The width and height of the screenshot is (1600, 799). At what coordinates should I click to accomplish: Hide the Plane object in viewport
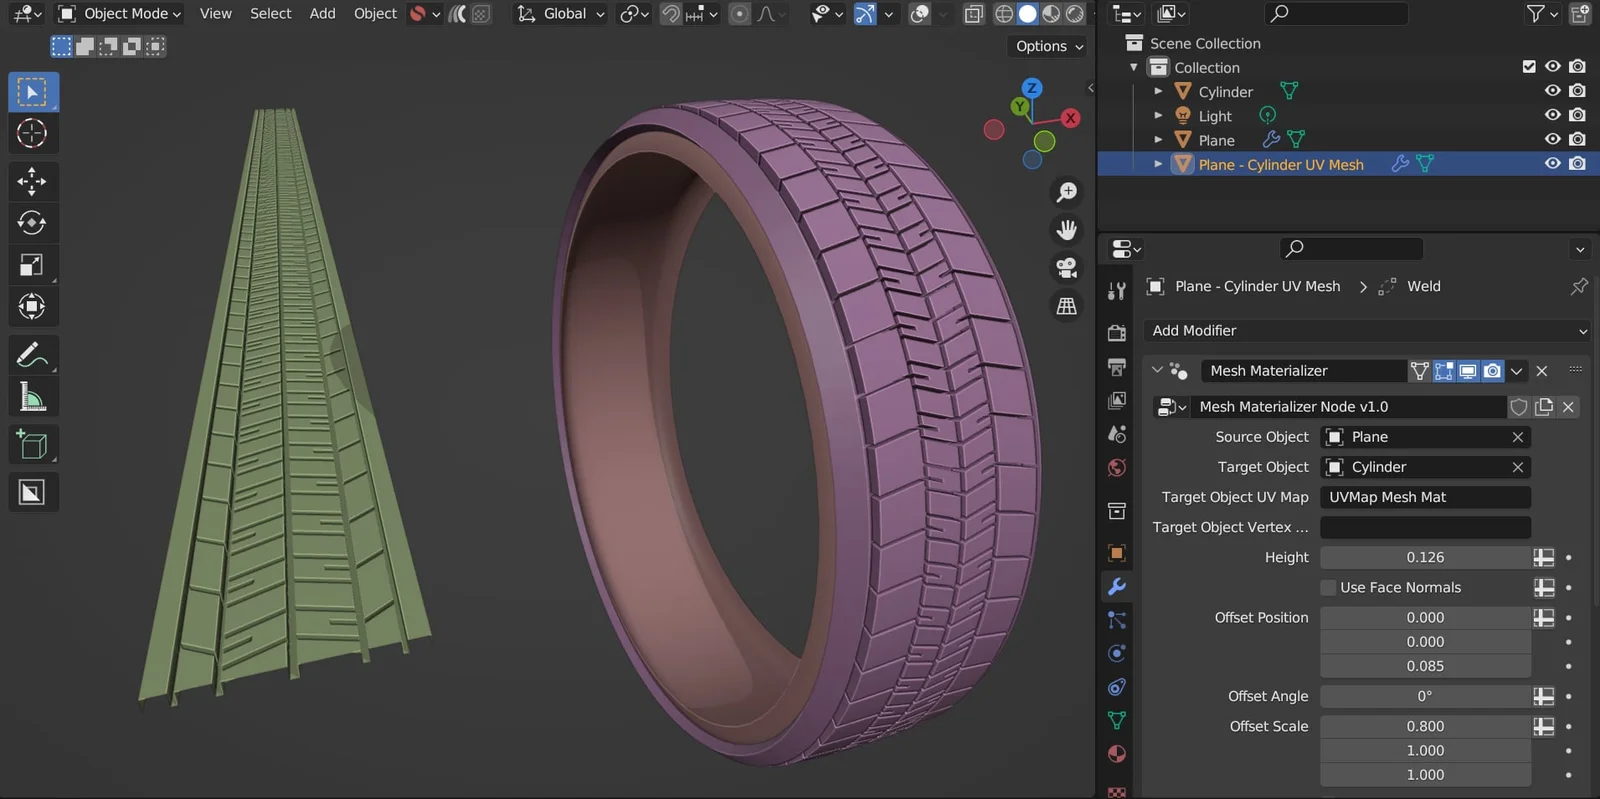(1552, 140)
